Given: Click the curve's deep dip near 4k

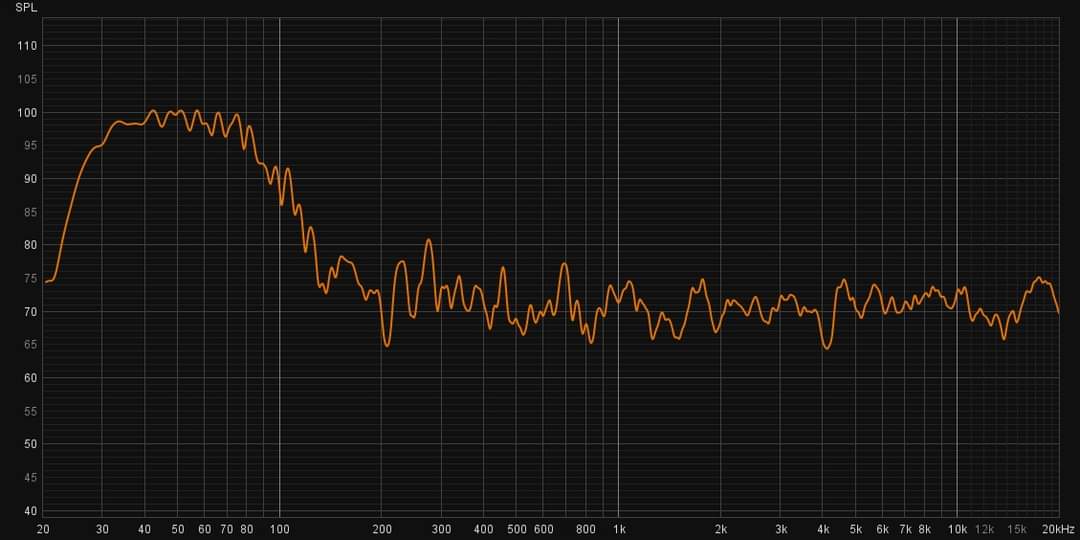Looking at the screenshot, I should 826,348.
